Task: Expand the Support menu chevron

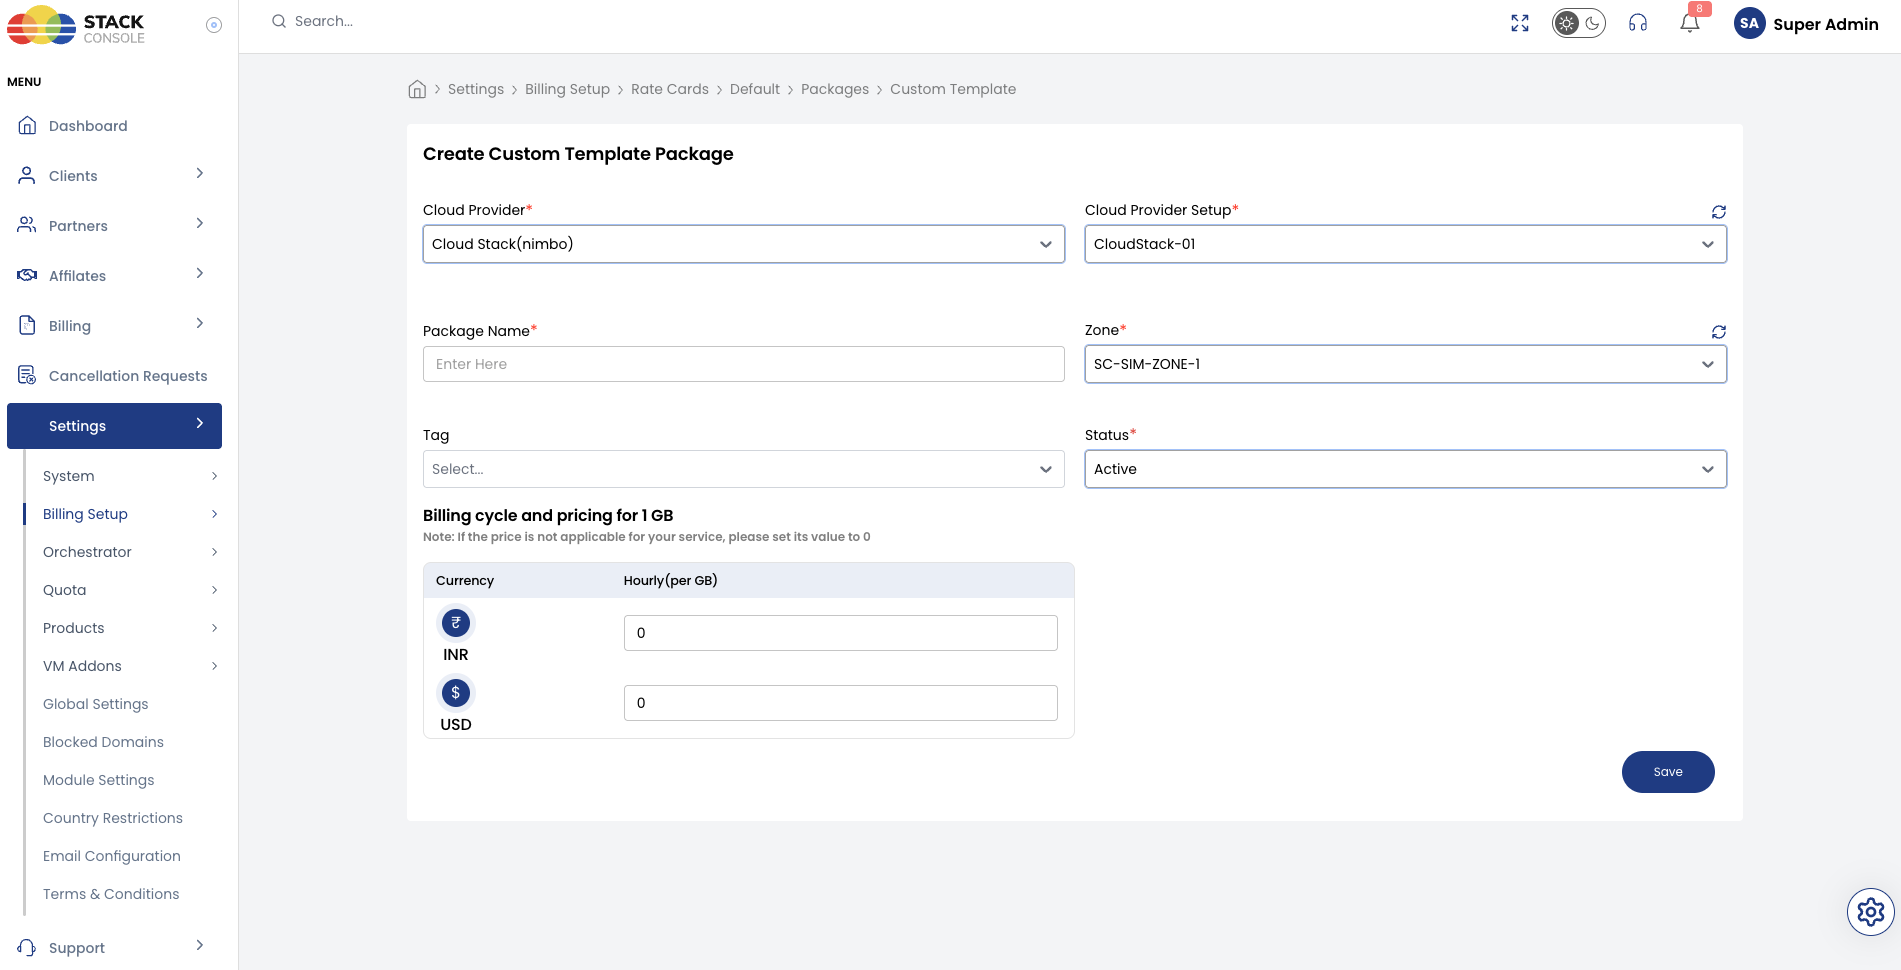Action: click(x=200, y=946)
